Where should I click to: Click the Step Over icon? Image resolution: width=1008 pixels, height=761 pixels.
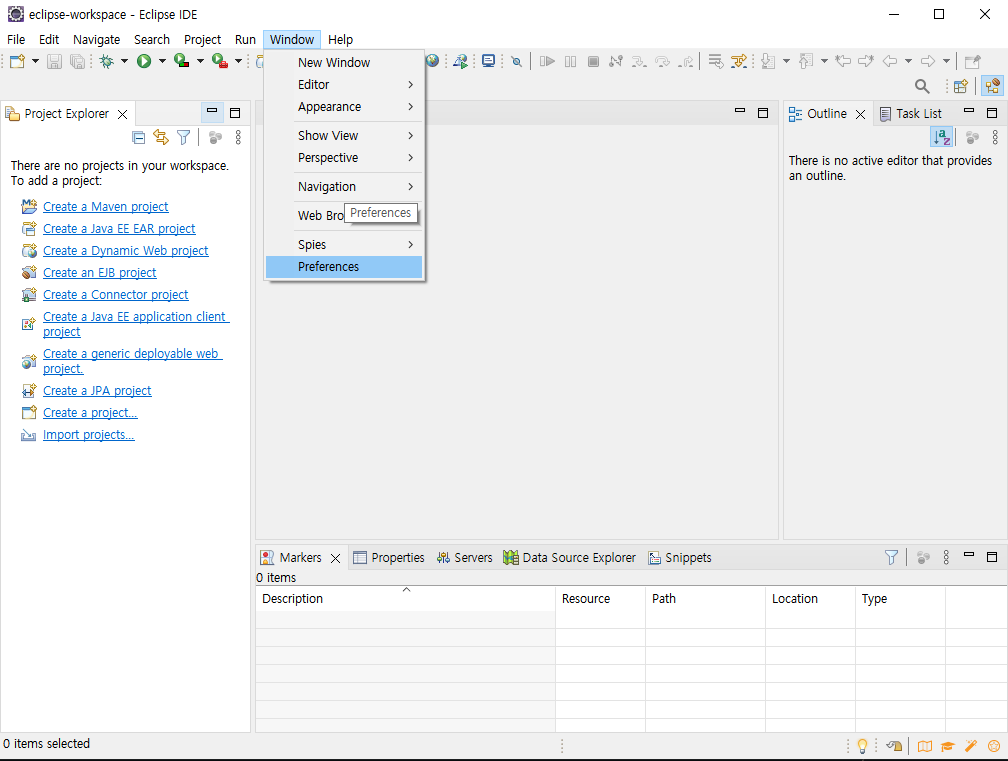(662, 61)
